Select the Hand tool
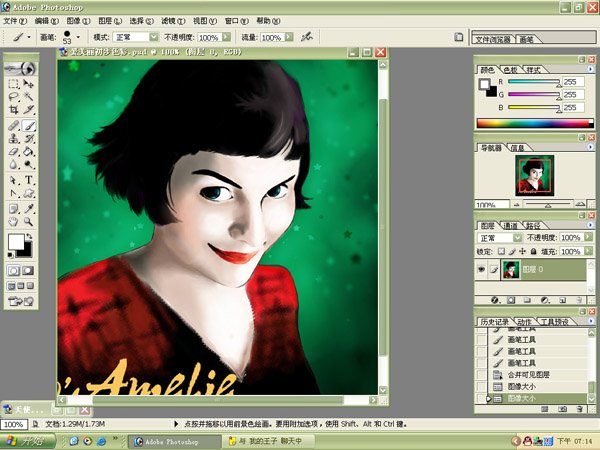 (x=14, y=222)
